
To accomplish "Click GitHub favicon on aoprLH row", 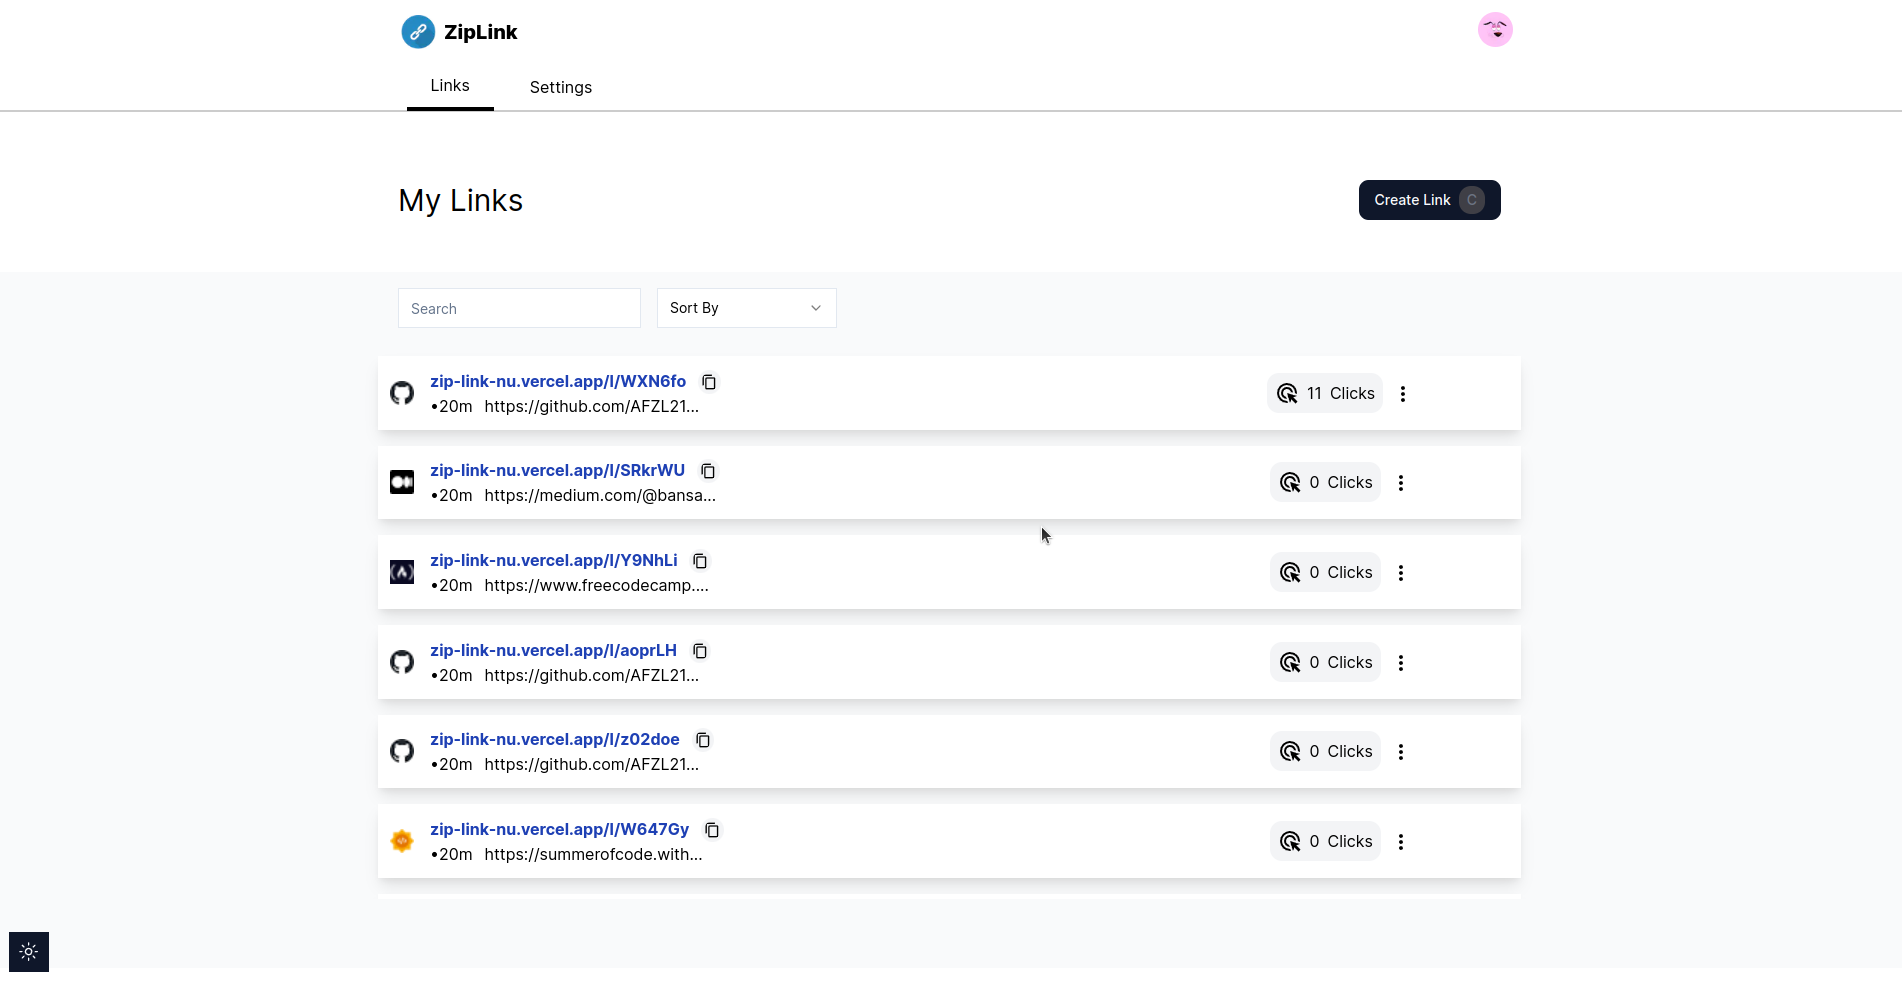I will [402, 662].
